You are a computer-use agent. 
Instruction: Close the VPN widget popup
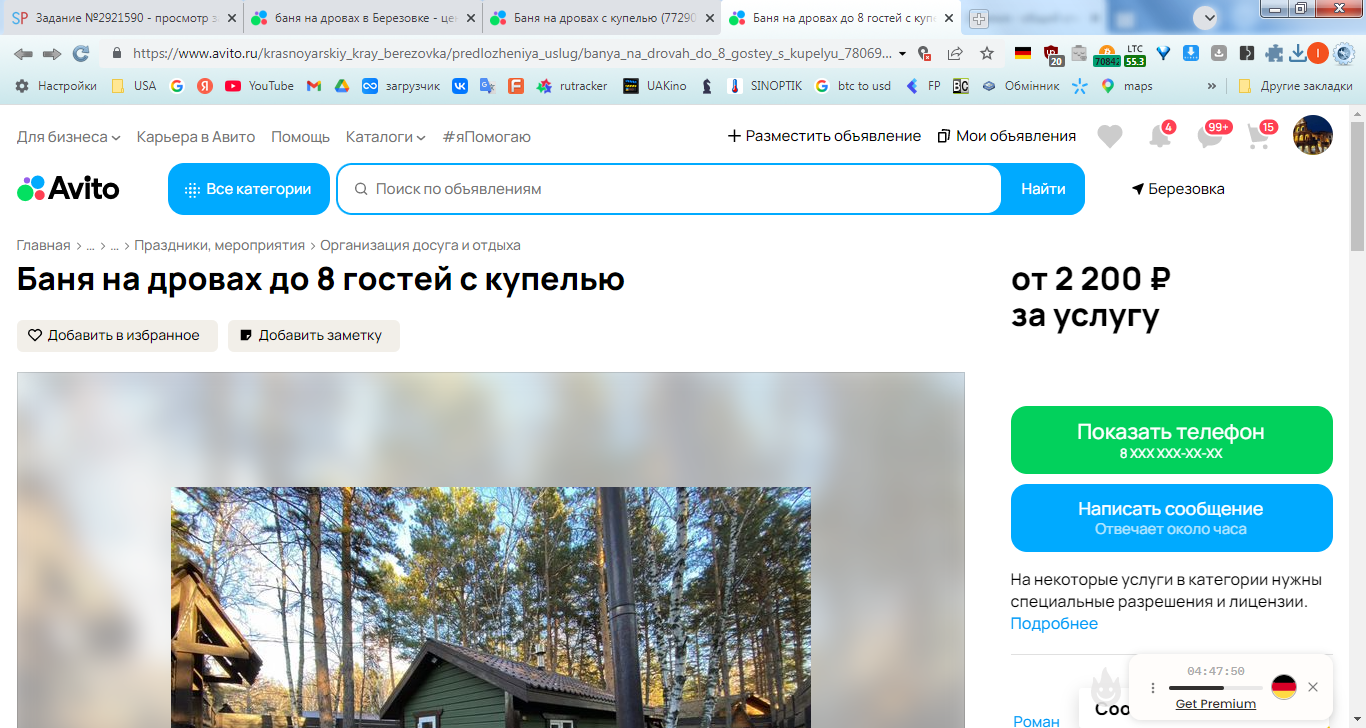1313,687
